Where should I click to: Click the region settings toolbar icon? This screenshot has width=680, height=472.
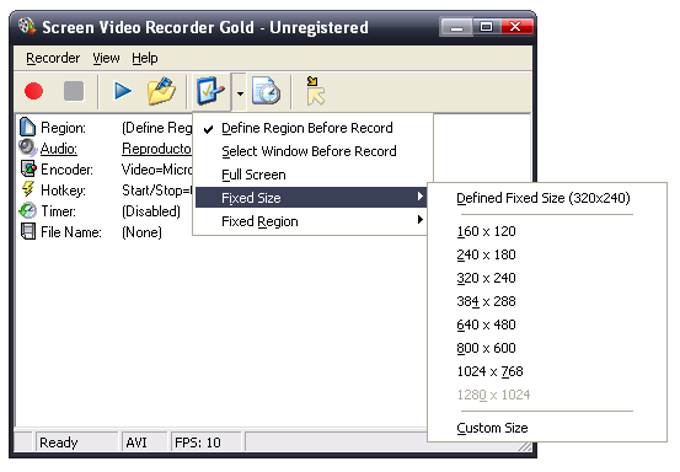(210, 91)
